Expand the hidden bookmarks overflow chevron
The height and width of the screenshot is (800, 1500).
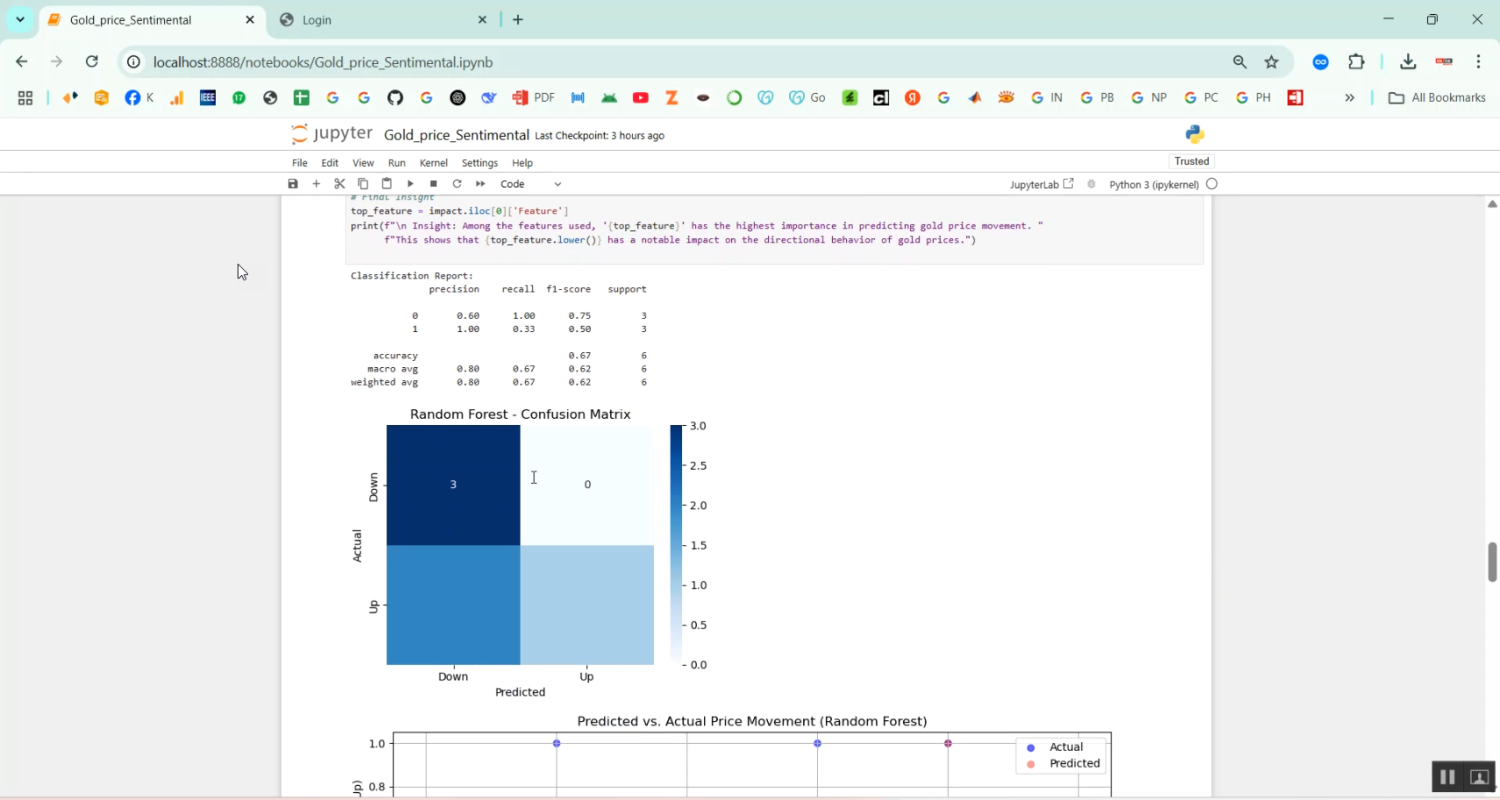pos(1349,98)
